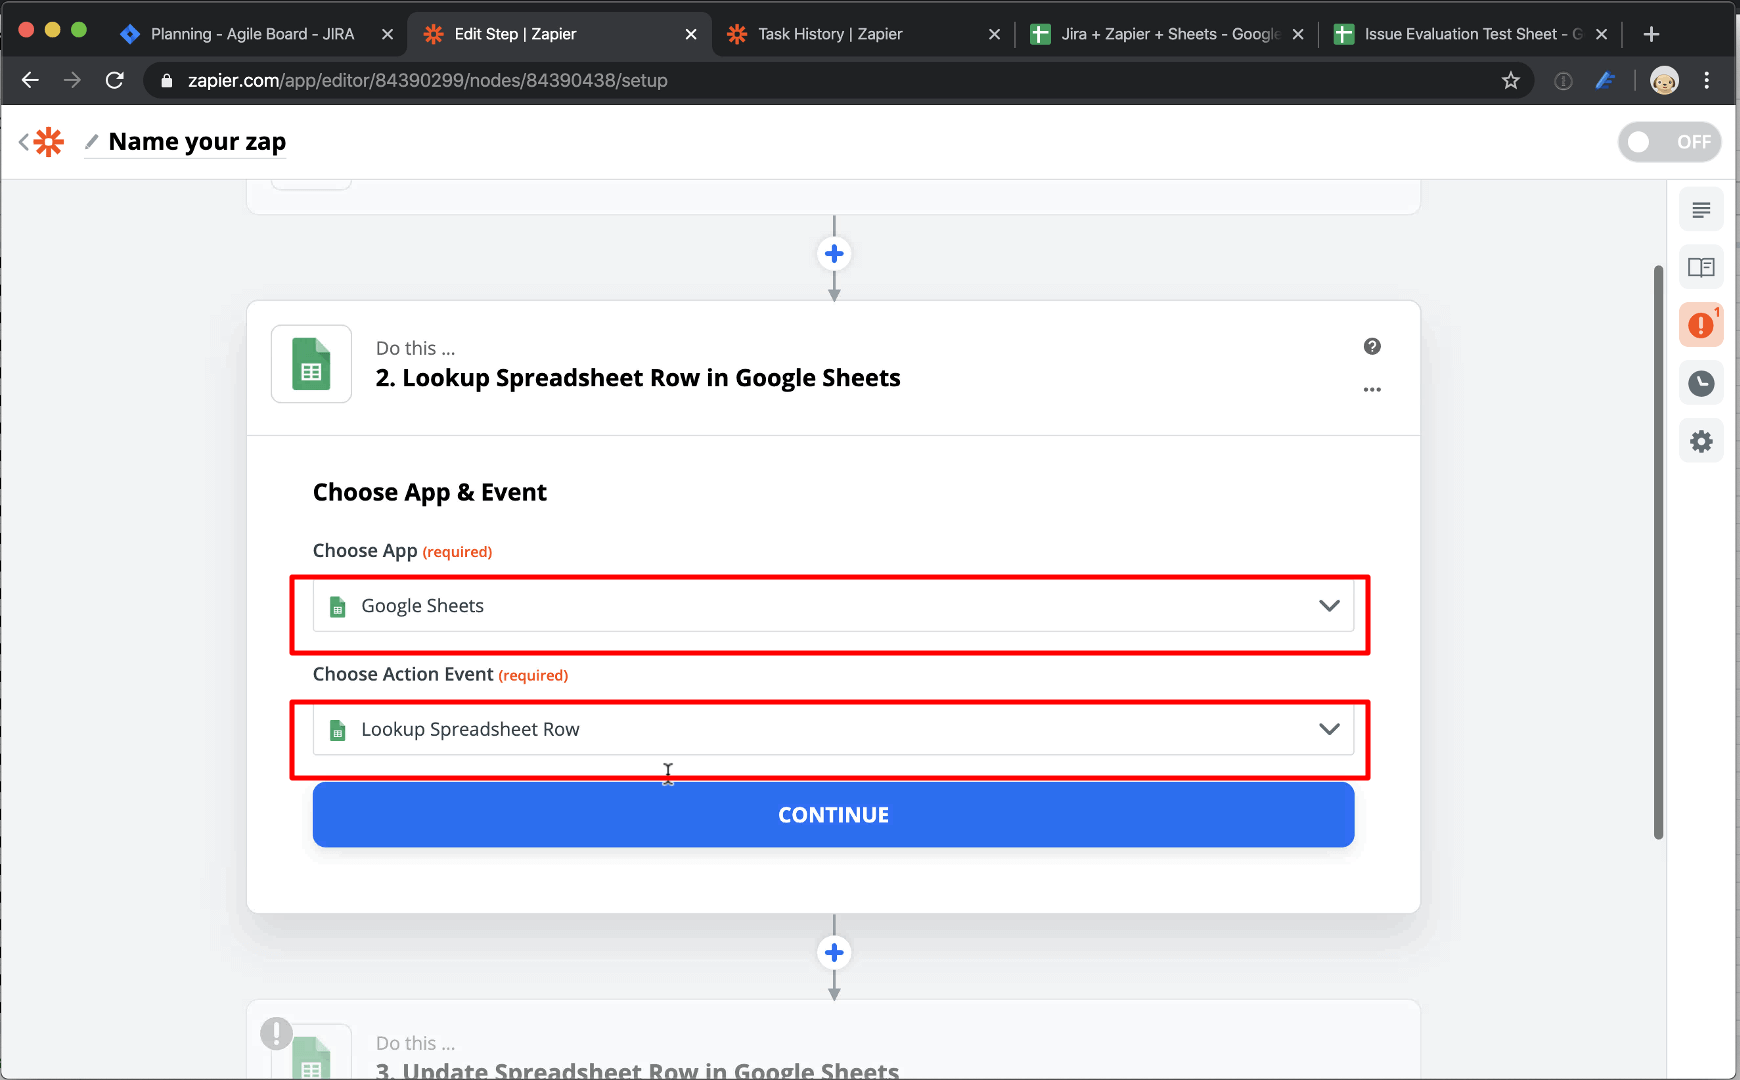Open the zap settings gear icon

(1701, 441)
